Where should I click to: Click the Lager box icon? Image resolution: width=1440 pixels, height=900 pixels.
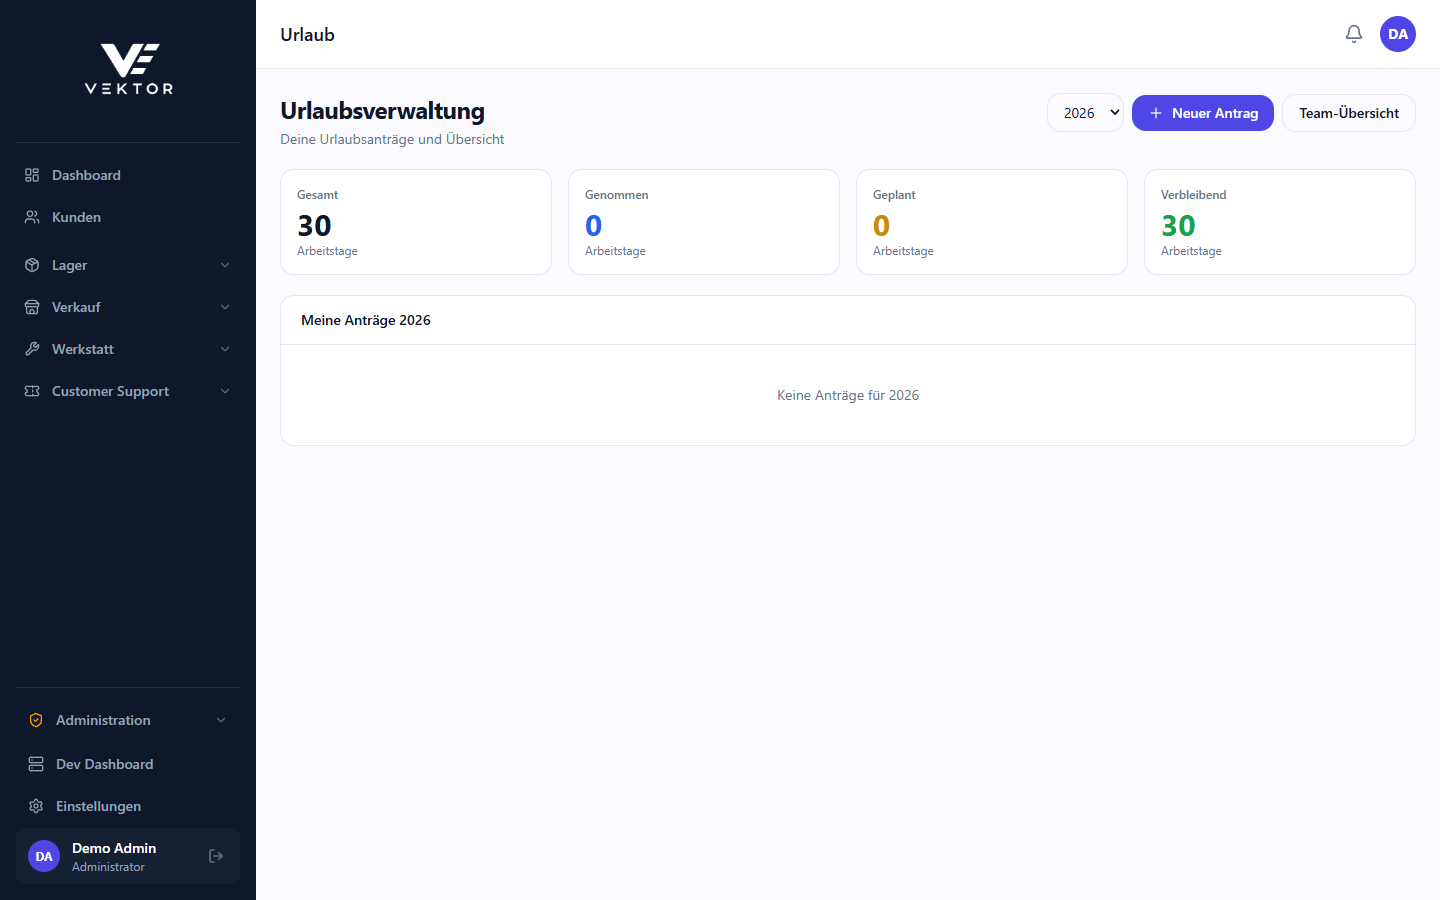pyautogui.click(x=32, y=265)
